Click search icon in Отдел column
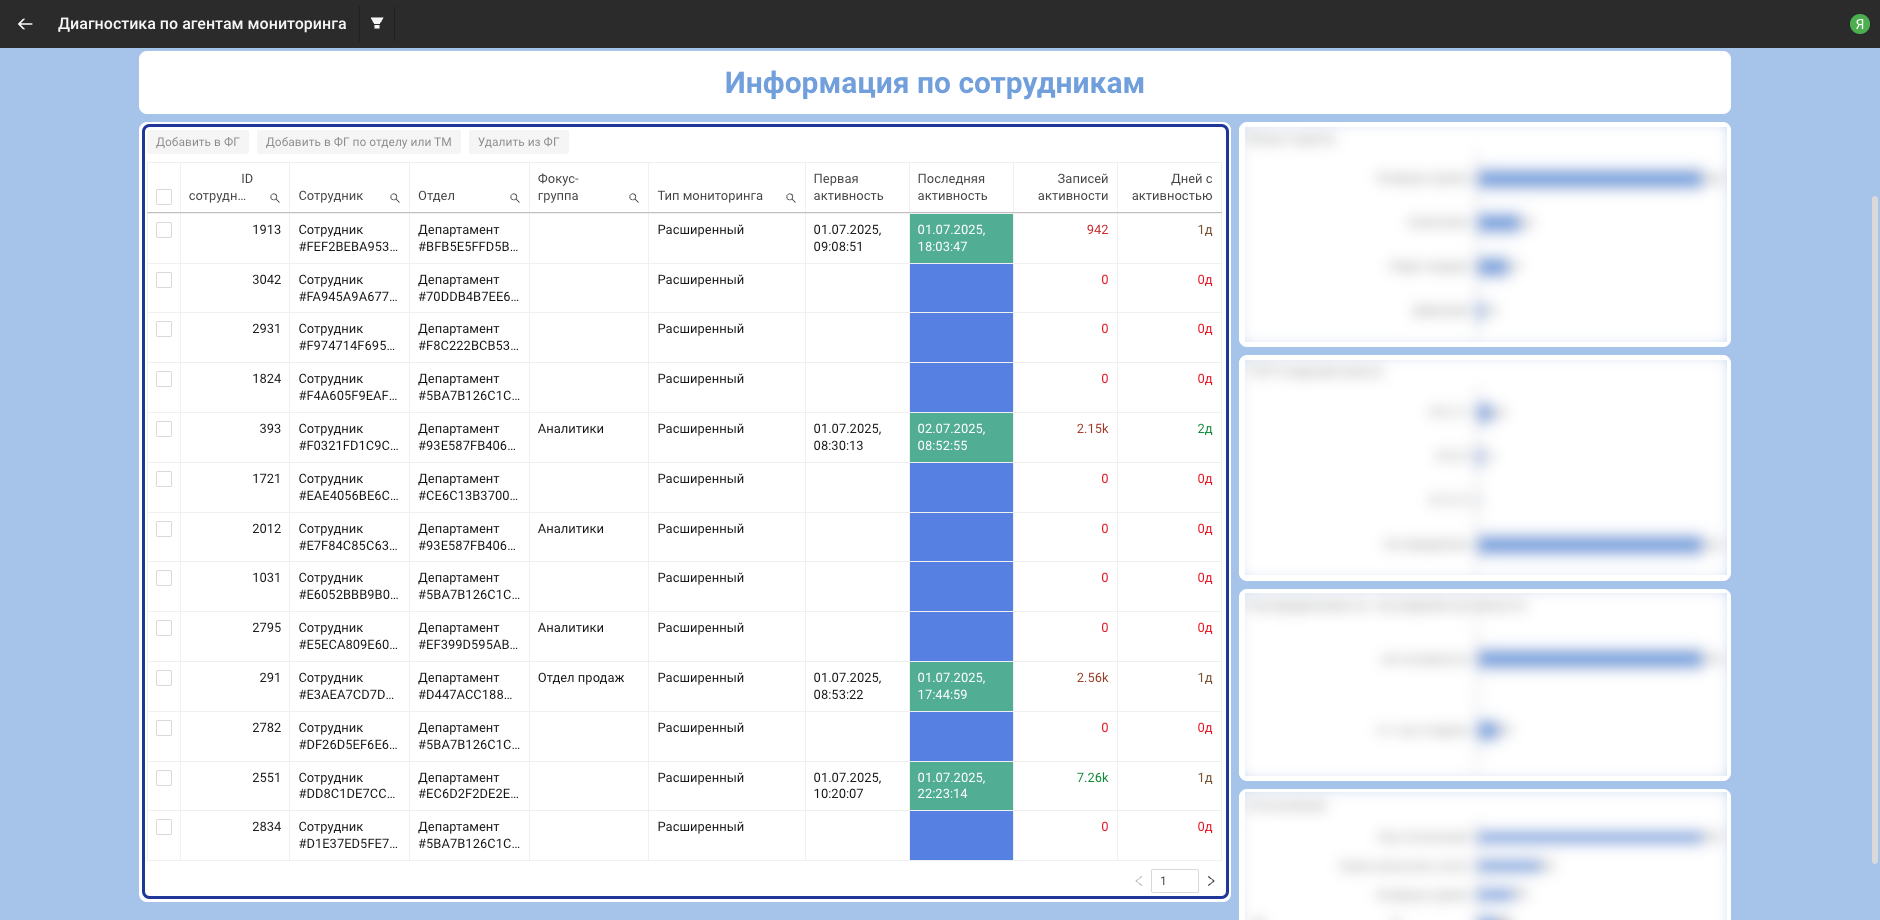 click(514, 198)
